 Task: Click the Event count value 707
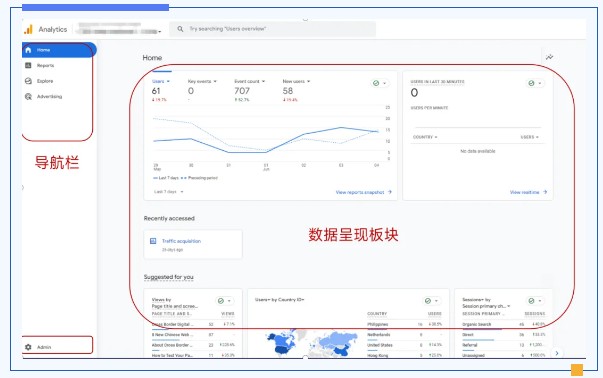click(242, 91)
